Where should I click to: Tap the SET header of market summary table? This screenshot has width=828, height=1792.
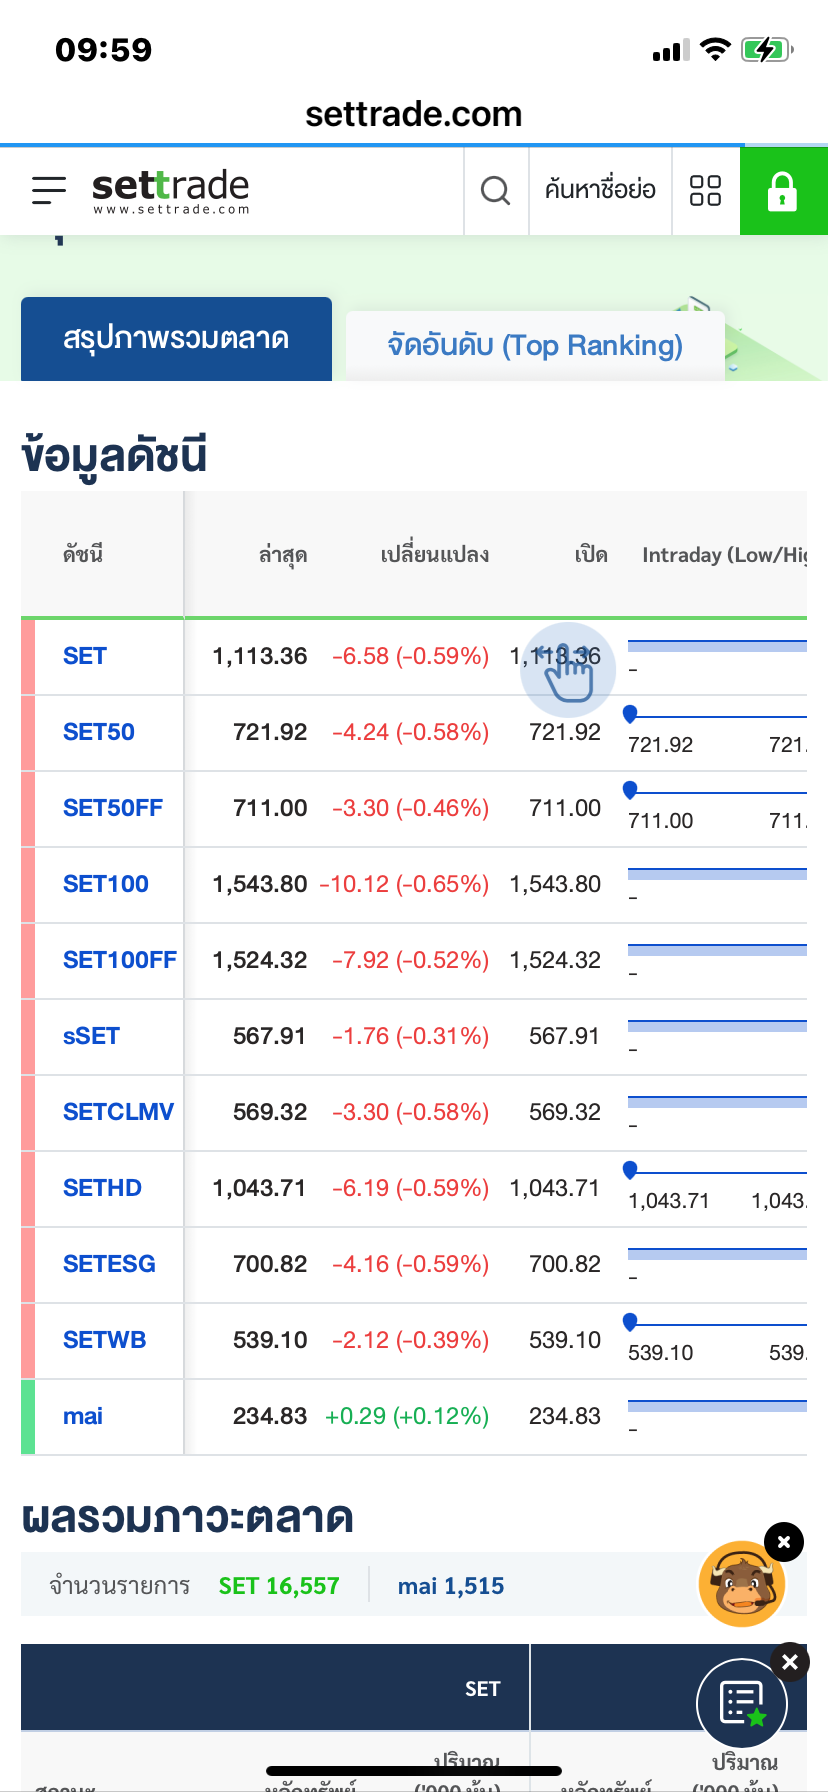(x=482, y=1689)
